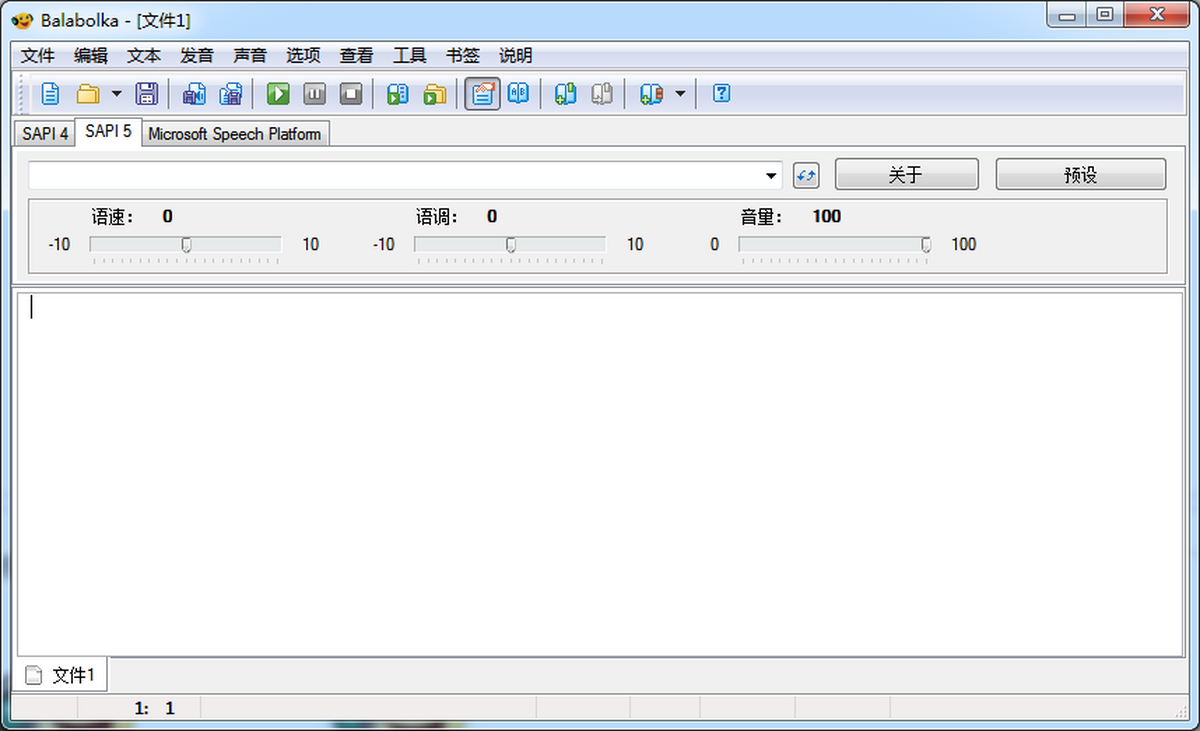This screenshot has width=1200, height=731.
Task: Open the 发音 menu
Action: pyautogui.click(x=197, y=56)
